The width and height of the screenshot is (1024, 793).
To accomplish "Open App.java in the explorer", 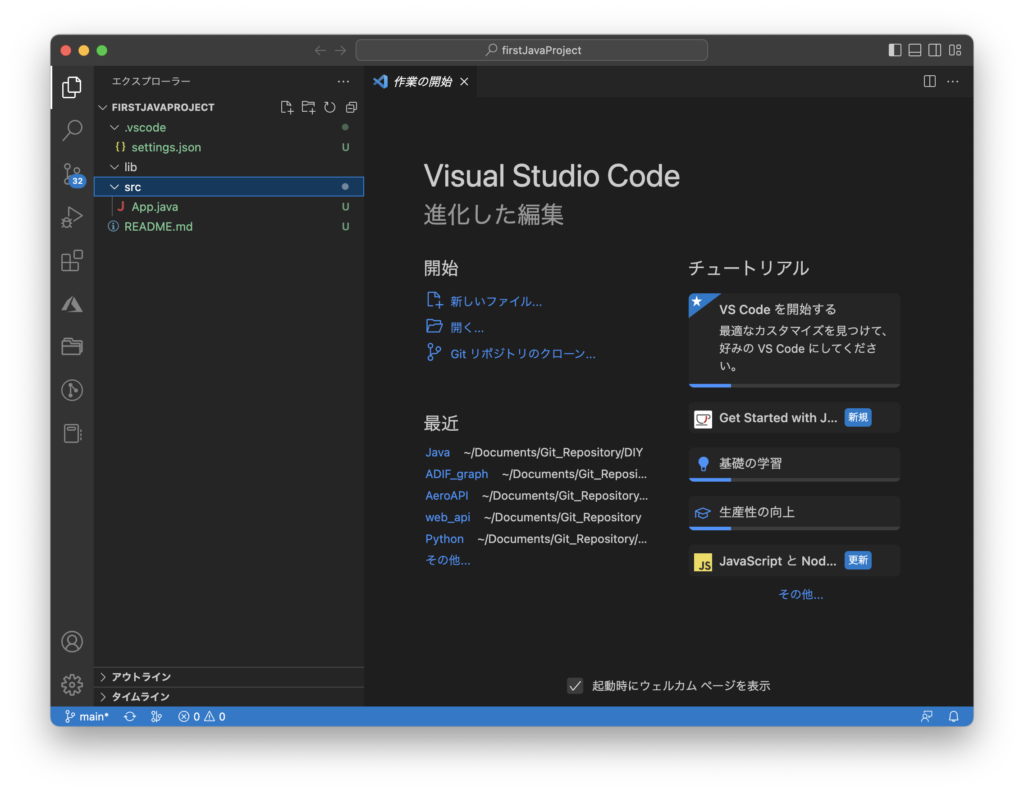I will point(154,207).
